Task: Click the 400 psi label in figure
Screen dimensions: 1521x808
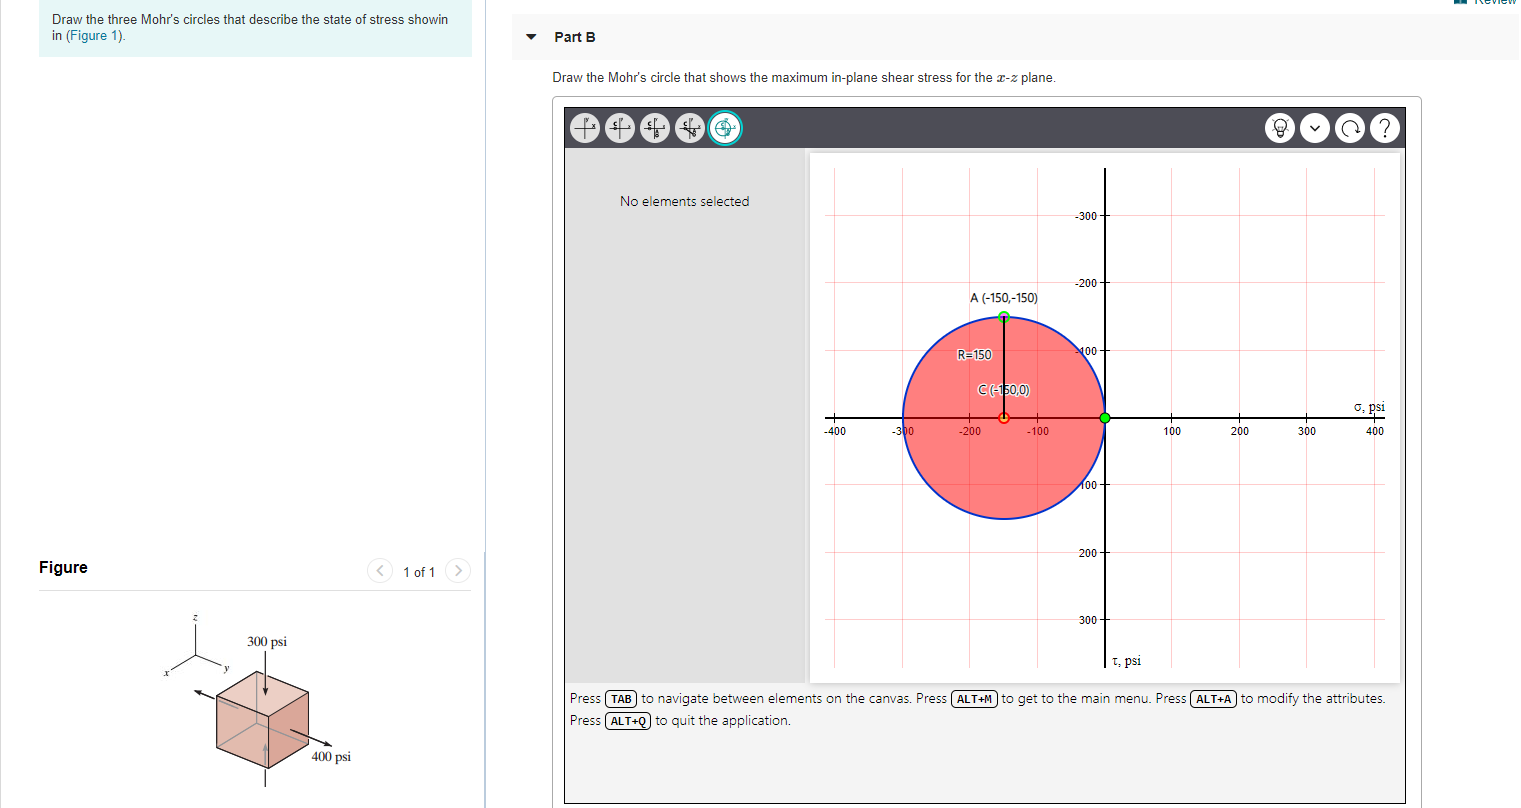Action: pos(331,757)
